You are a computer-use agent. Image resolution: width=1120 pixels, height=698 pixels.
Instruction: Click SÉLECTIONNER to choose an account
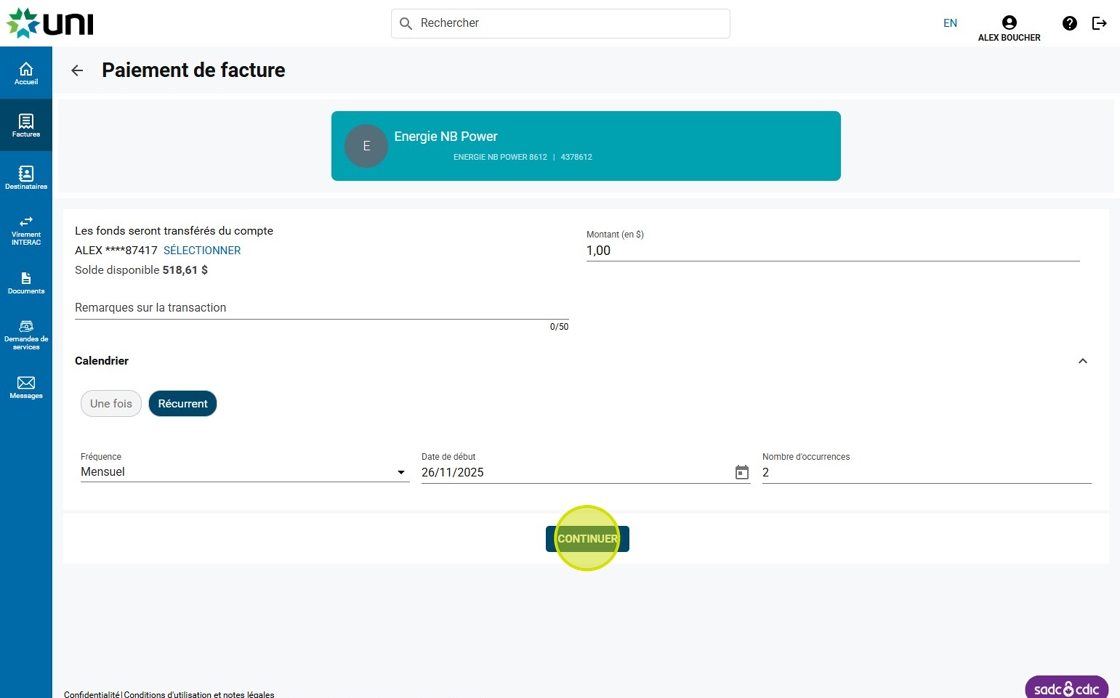click(202, 251)
